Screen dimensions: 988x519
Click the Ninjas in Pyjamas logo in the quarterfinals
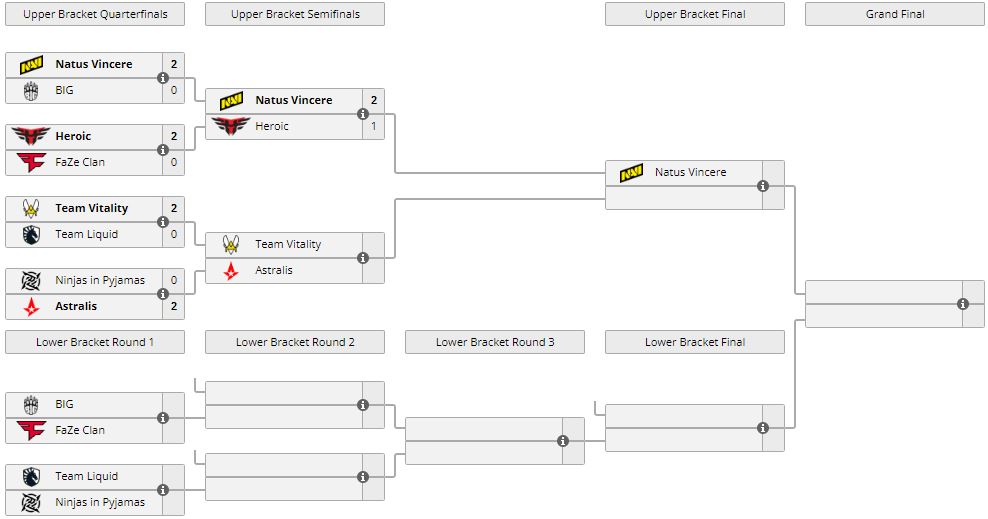(x=31, y=280)
